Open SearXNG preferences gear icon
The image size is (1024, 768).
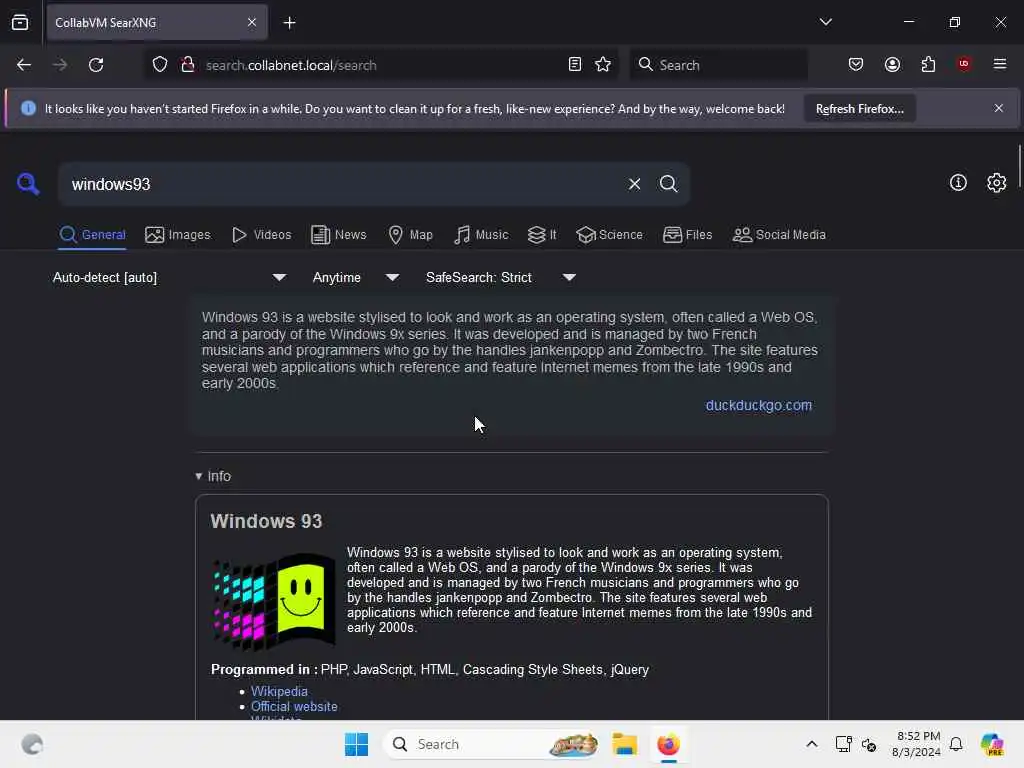997,183
